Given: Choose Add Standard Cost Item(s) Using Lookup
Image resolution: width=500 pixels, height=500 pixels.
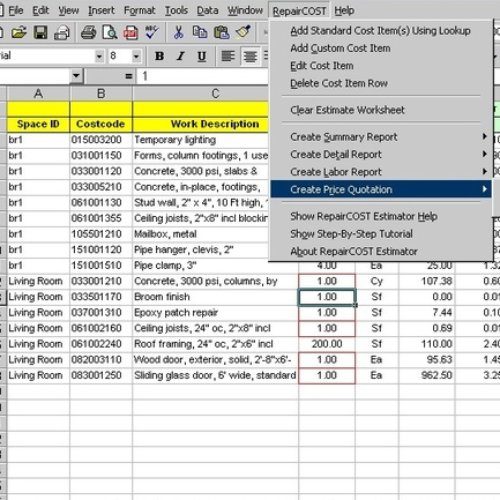Looking at the screenshot, I should (380, 31).
